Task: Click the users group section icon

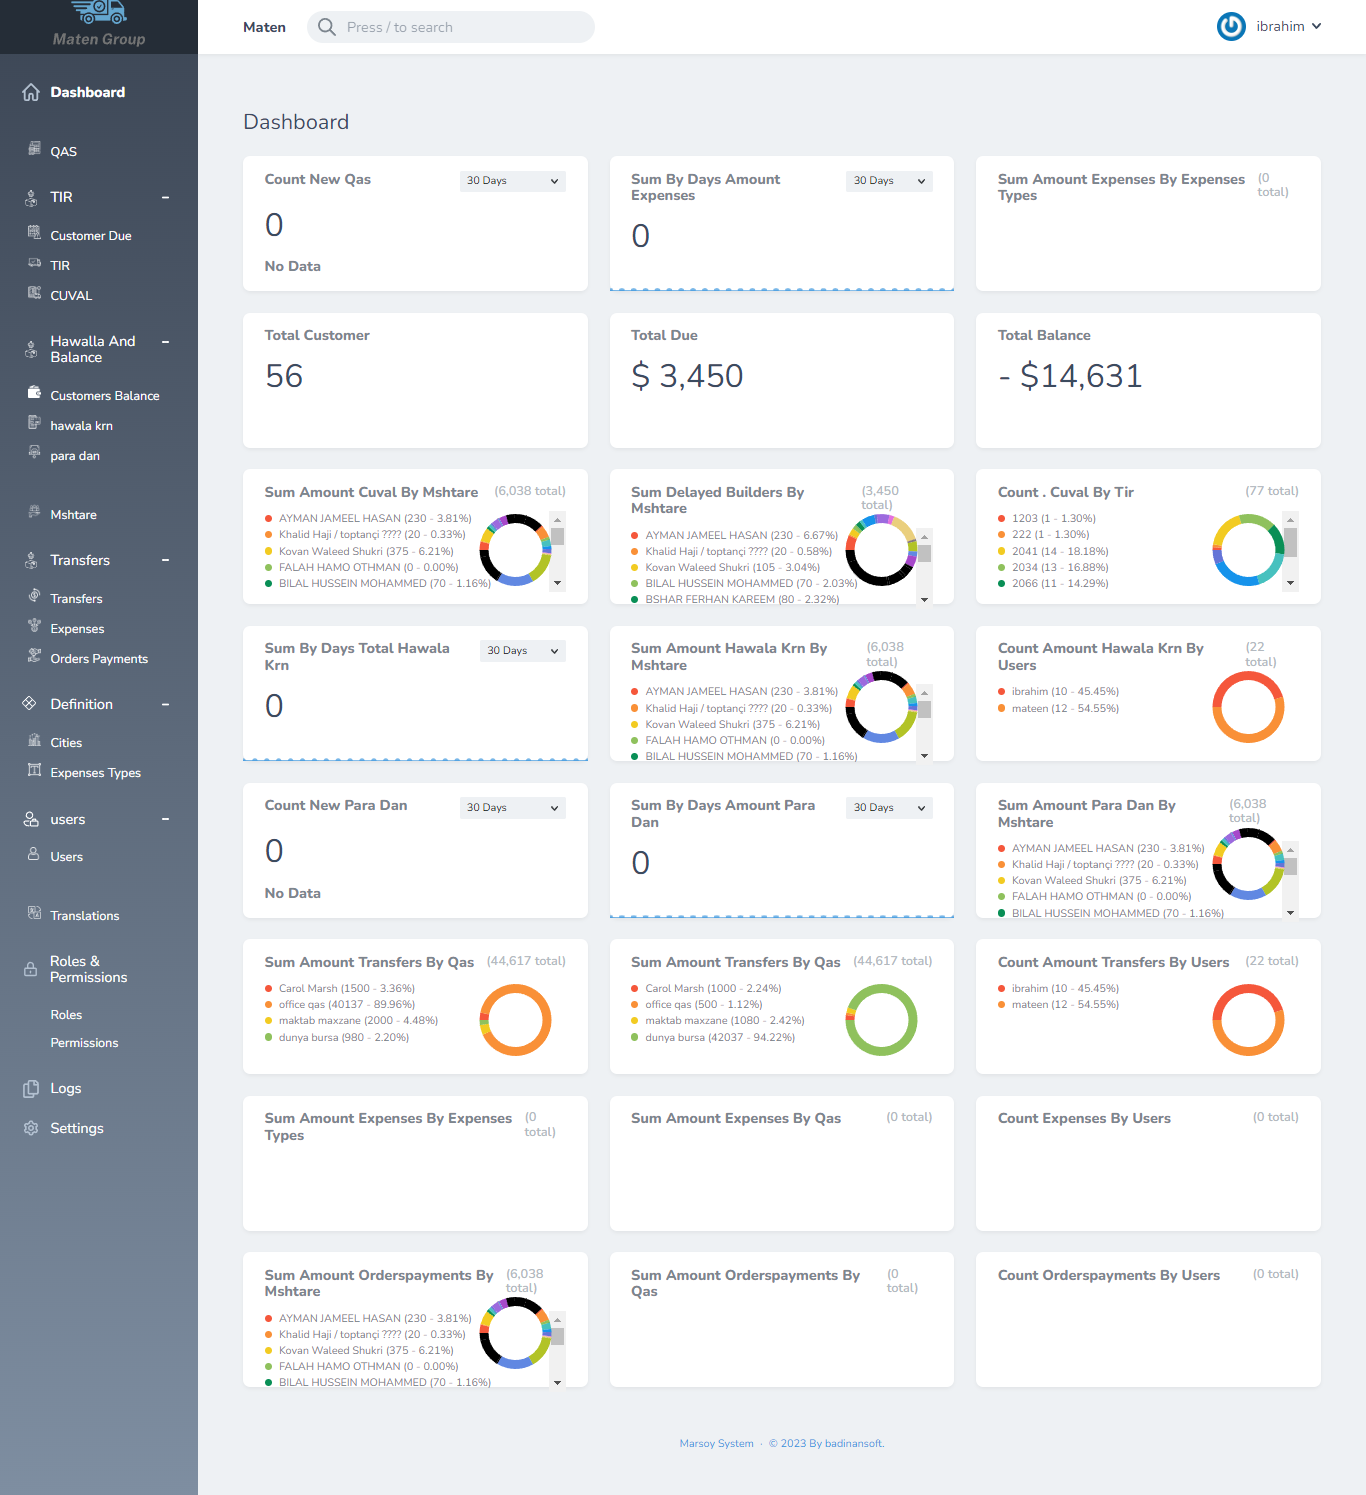Action: click(31, 819)
